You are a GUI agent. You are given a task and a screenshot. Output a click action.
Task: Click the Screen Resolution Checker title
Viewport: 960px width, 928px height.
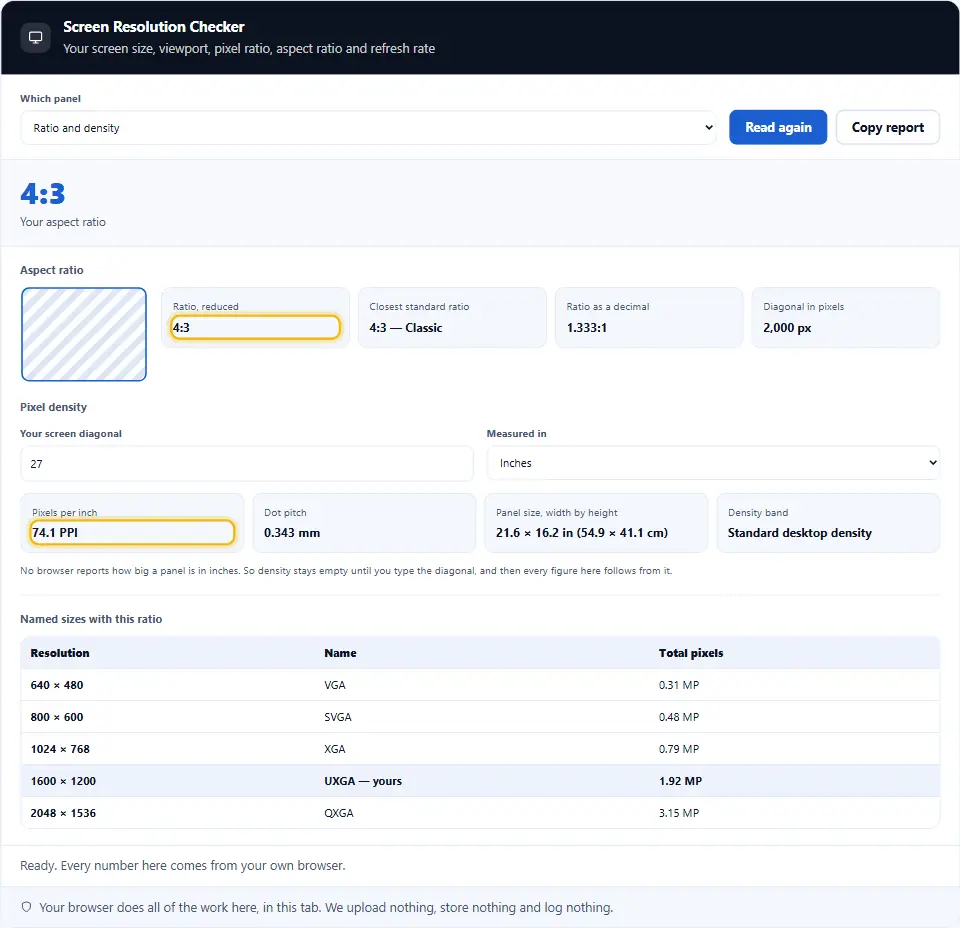(x=154, y=27)
